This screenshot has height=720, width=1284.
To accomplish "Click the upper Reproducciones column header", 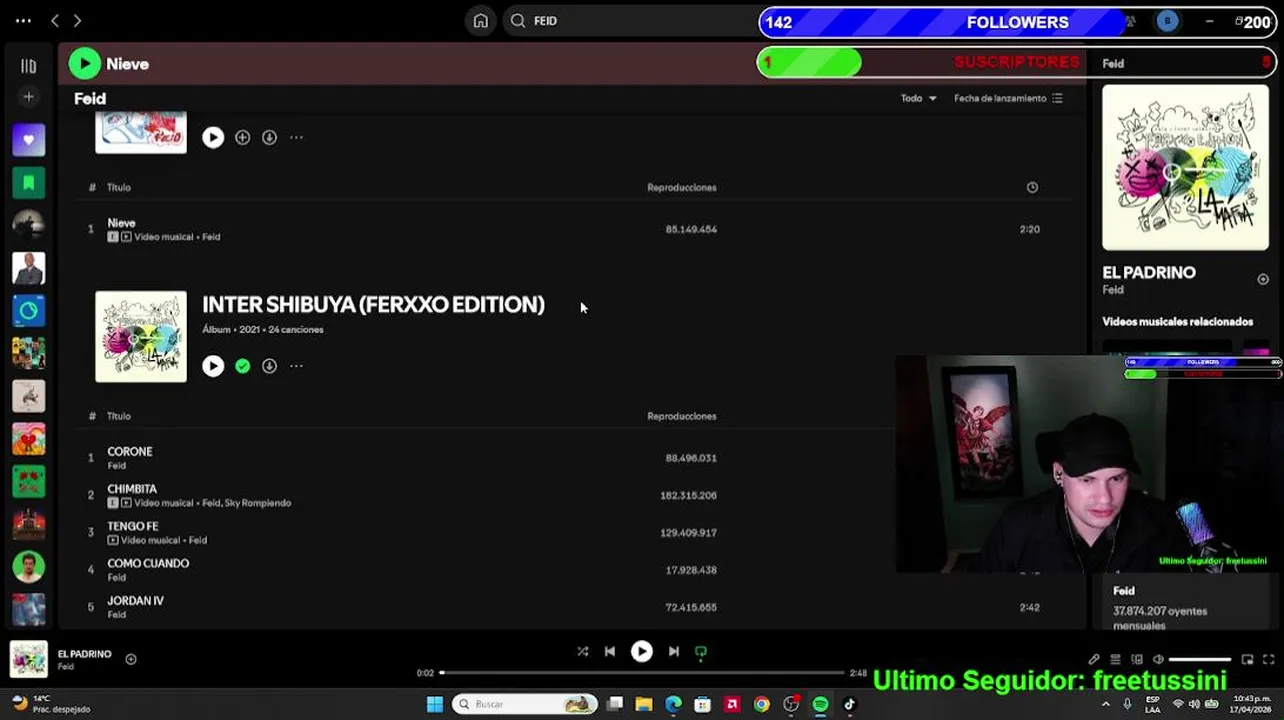I will [x=682, y=187].
